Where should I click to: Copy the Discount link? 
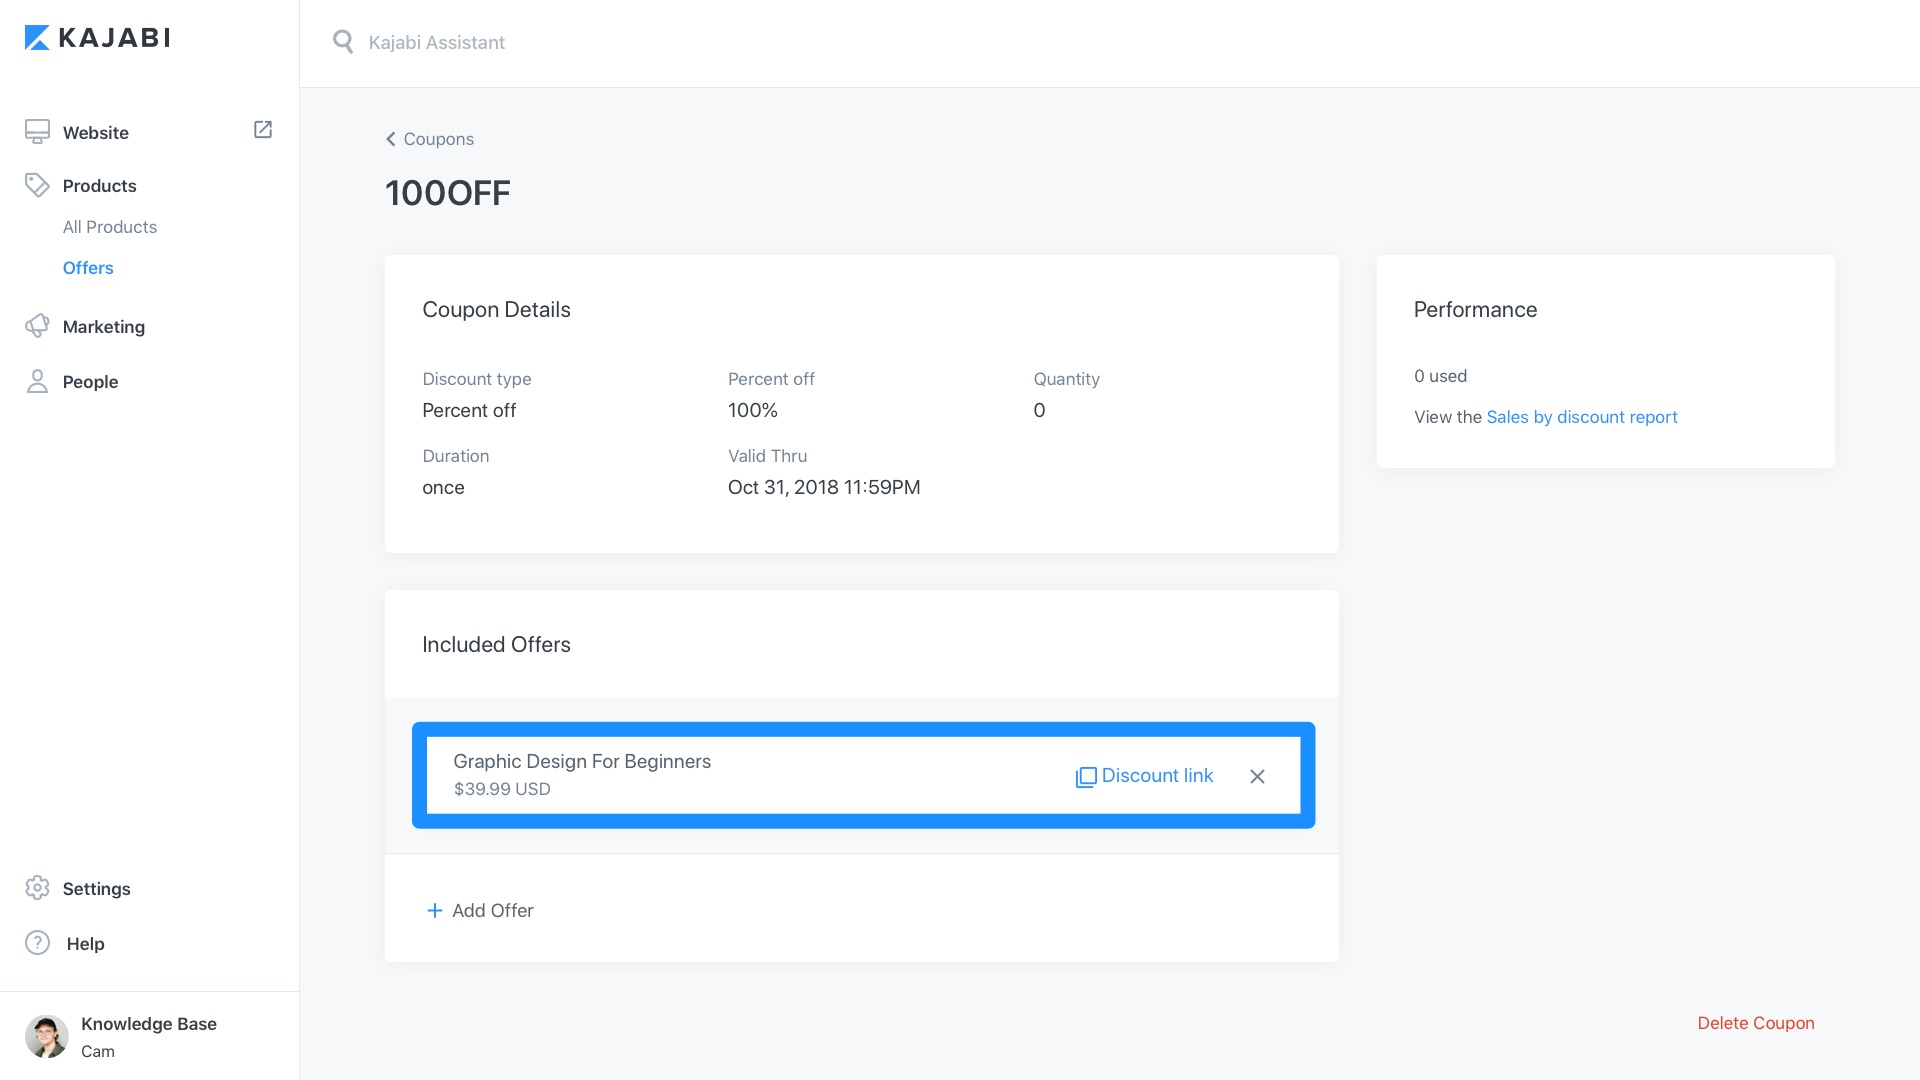point(1144,776)
